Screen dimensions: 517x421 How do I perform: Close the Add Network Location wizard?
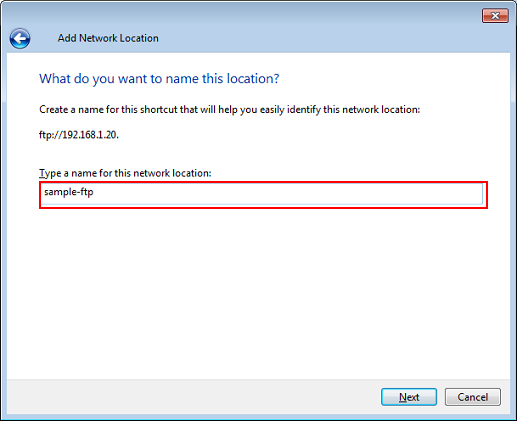click(495, 16)
